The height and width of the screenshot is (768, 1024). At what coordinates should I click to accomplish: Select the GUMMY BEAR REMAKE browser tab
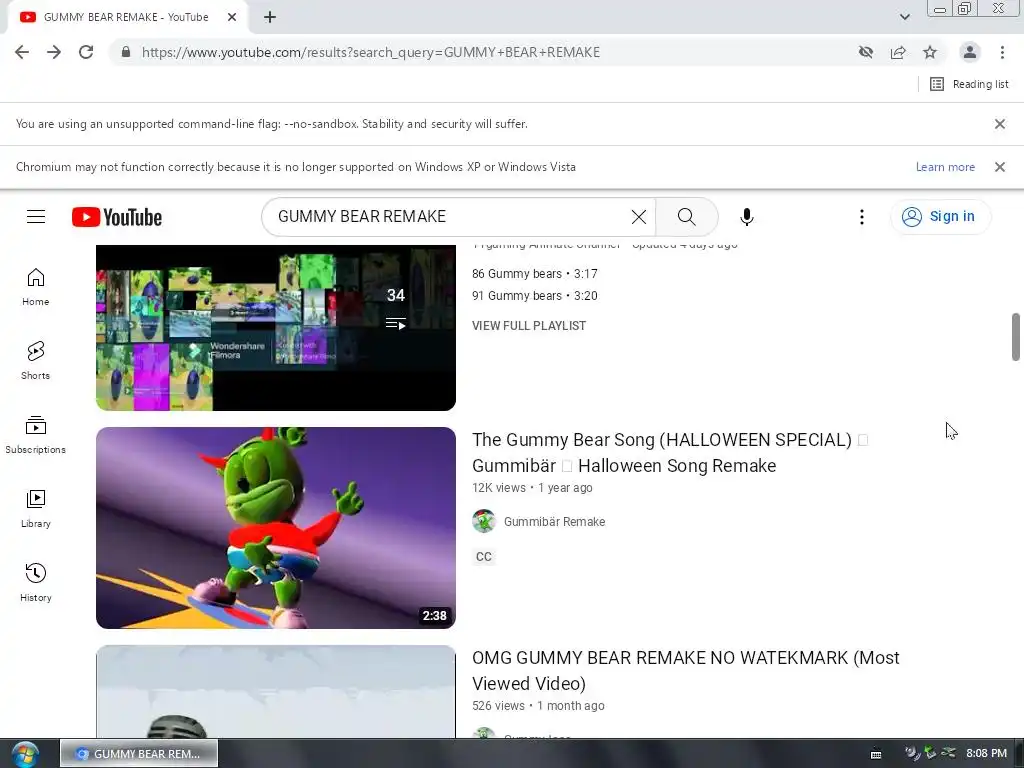pyautogui.click(x=127, y=17)
